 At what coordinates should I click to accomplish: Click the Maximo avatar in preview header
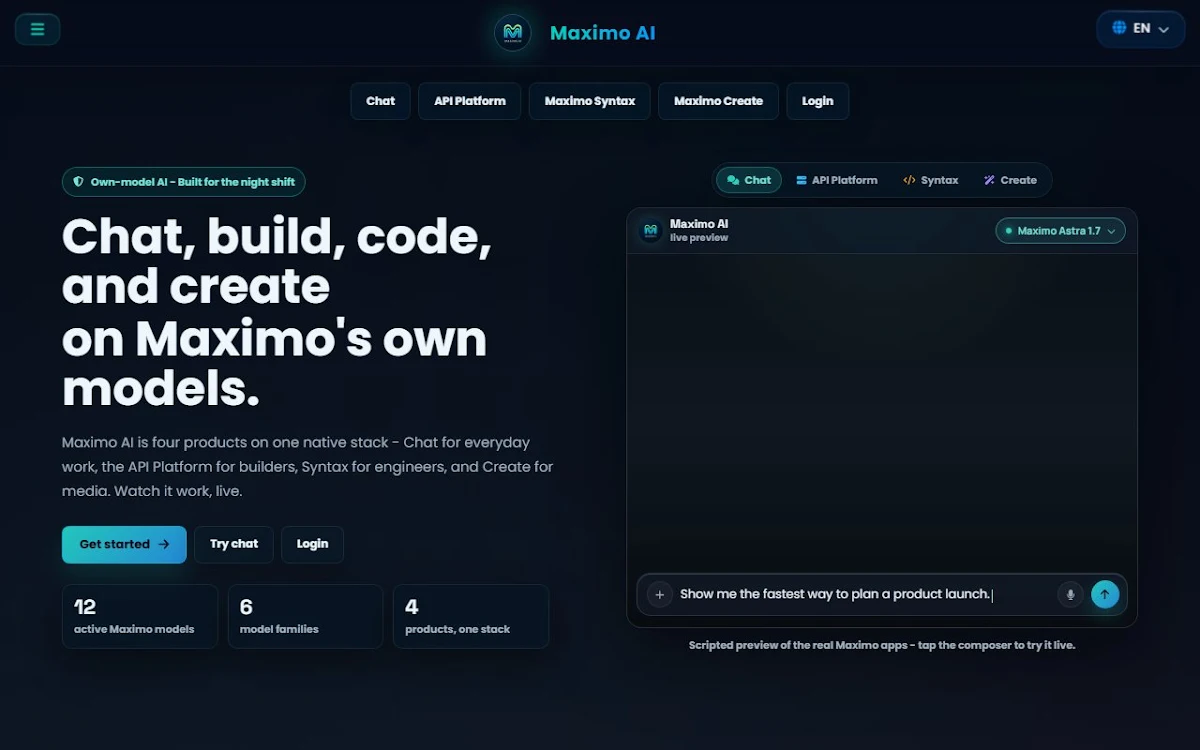click(x=651, y=231)
